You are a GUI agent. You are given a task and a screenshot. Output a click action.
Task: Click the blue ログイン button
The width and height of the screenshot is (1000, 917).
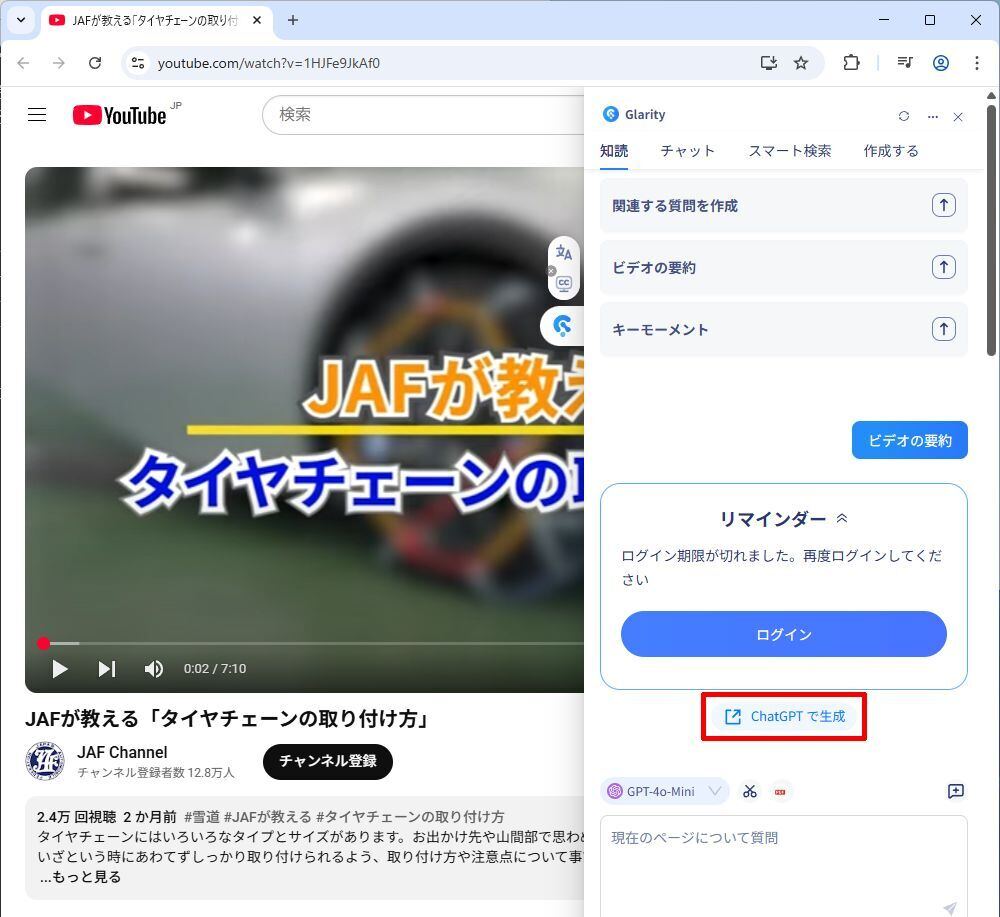tap(783, 634)
